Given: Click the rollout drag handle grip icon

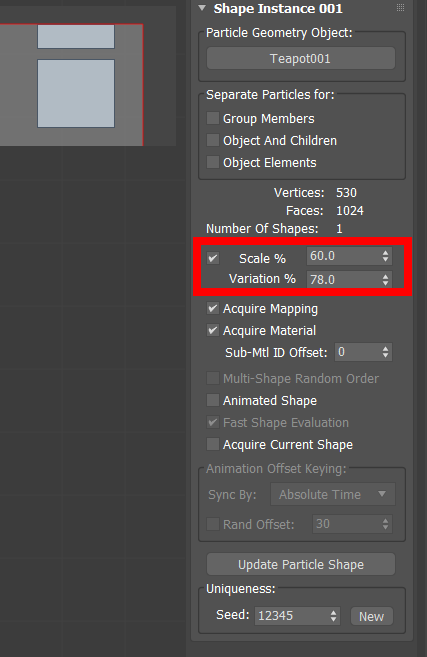Looking at the screenshot, I should point(400,8).
